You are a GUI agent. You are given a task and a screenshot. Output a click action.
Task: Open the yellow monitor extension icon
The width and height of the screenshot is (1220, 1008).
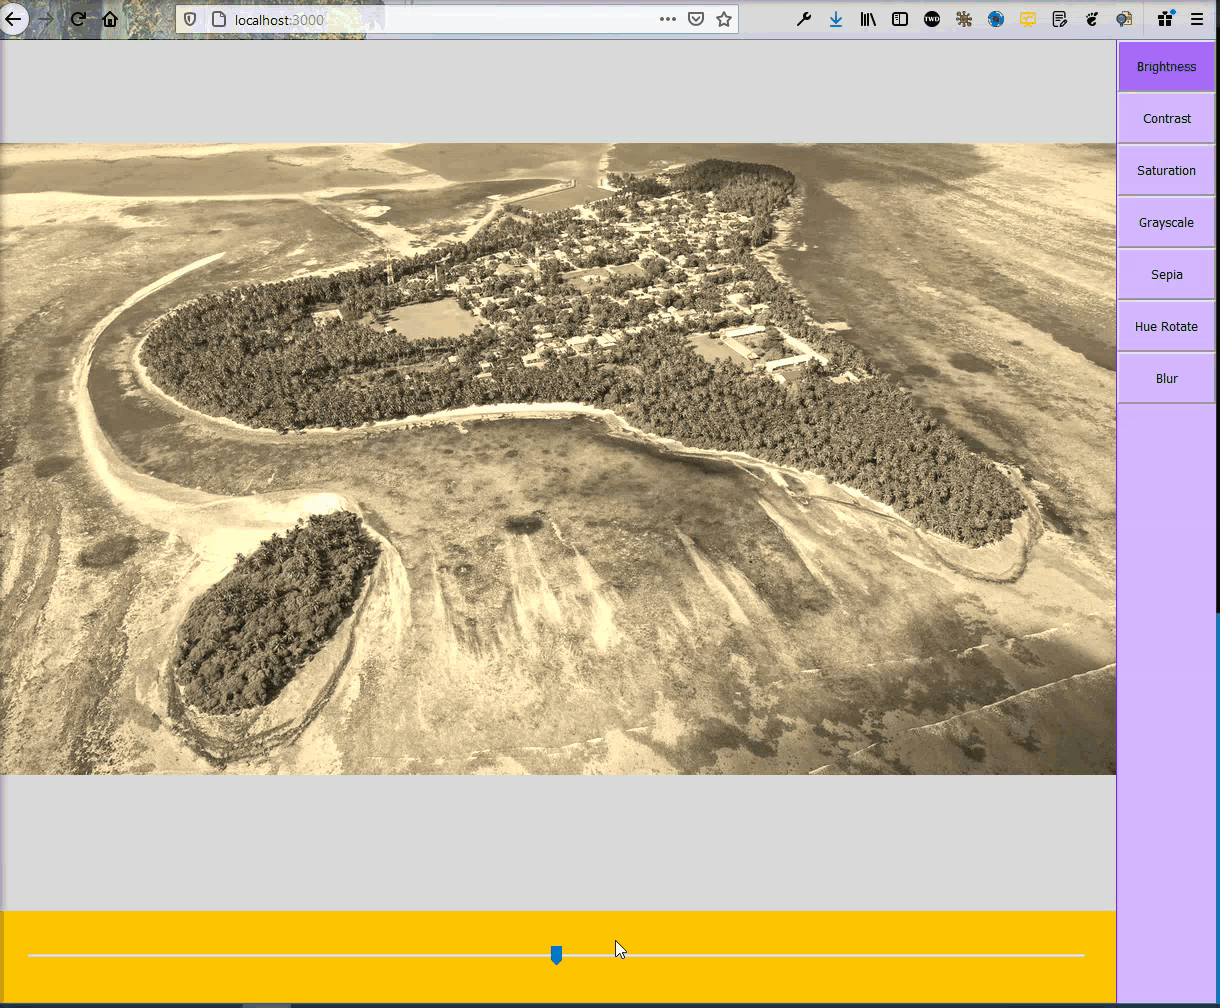tap(1028, 19)
